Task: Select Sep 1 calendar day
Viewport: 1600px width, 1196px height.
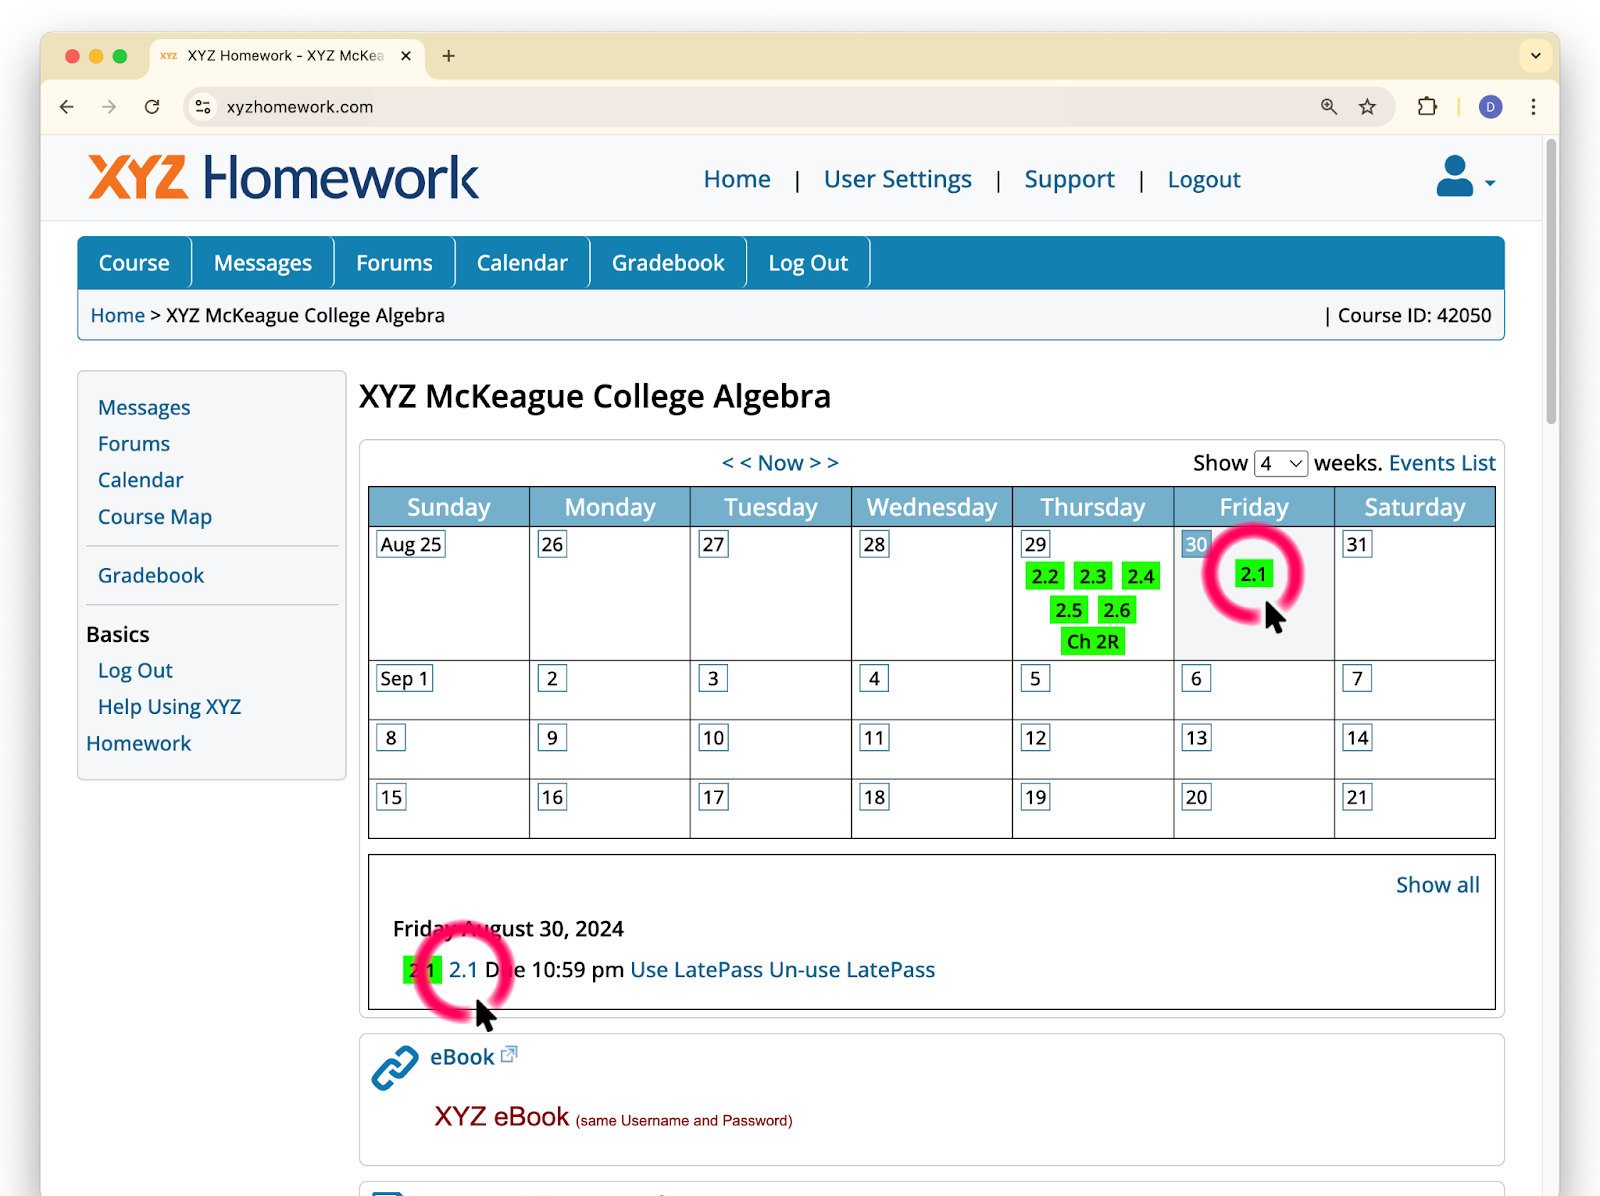Action: click(404, 679)
